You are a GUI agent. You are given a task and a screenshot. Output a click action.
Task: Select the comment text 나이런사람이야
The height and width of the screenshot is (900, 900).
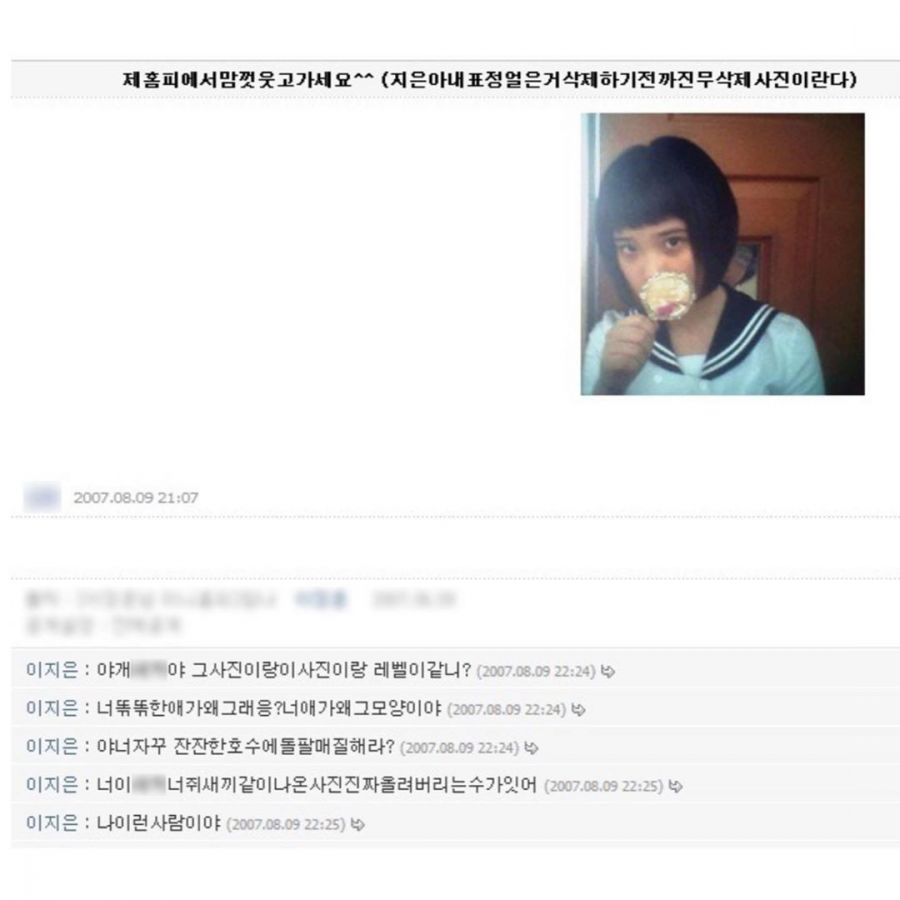pos(158,823)
